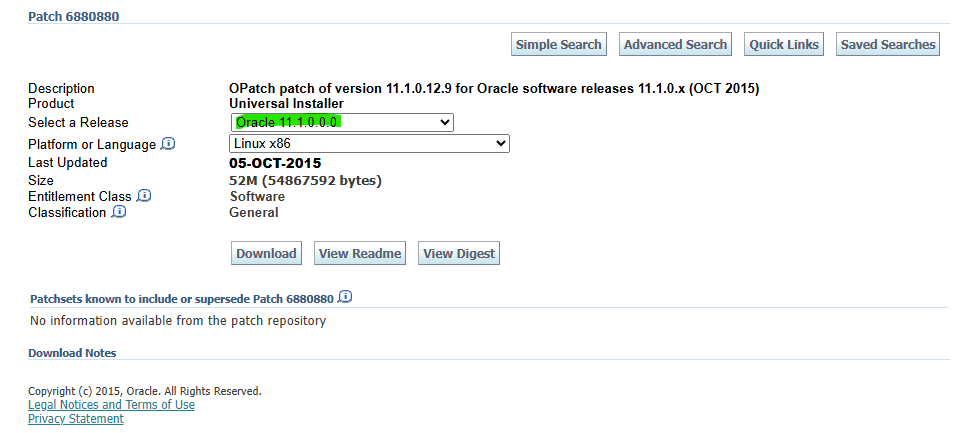The height and width of the screenshot is (433, 970).
Task: Click the Universal Installer product text
Action: click(286, 103)
